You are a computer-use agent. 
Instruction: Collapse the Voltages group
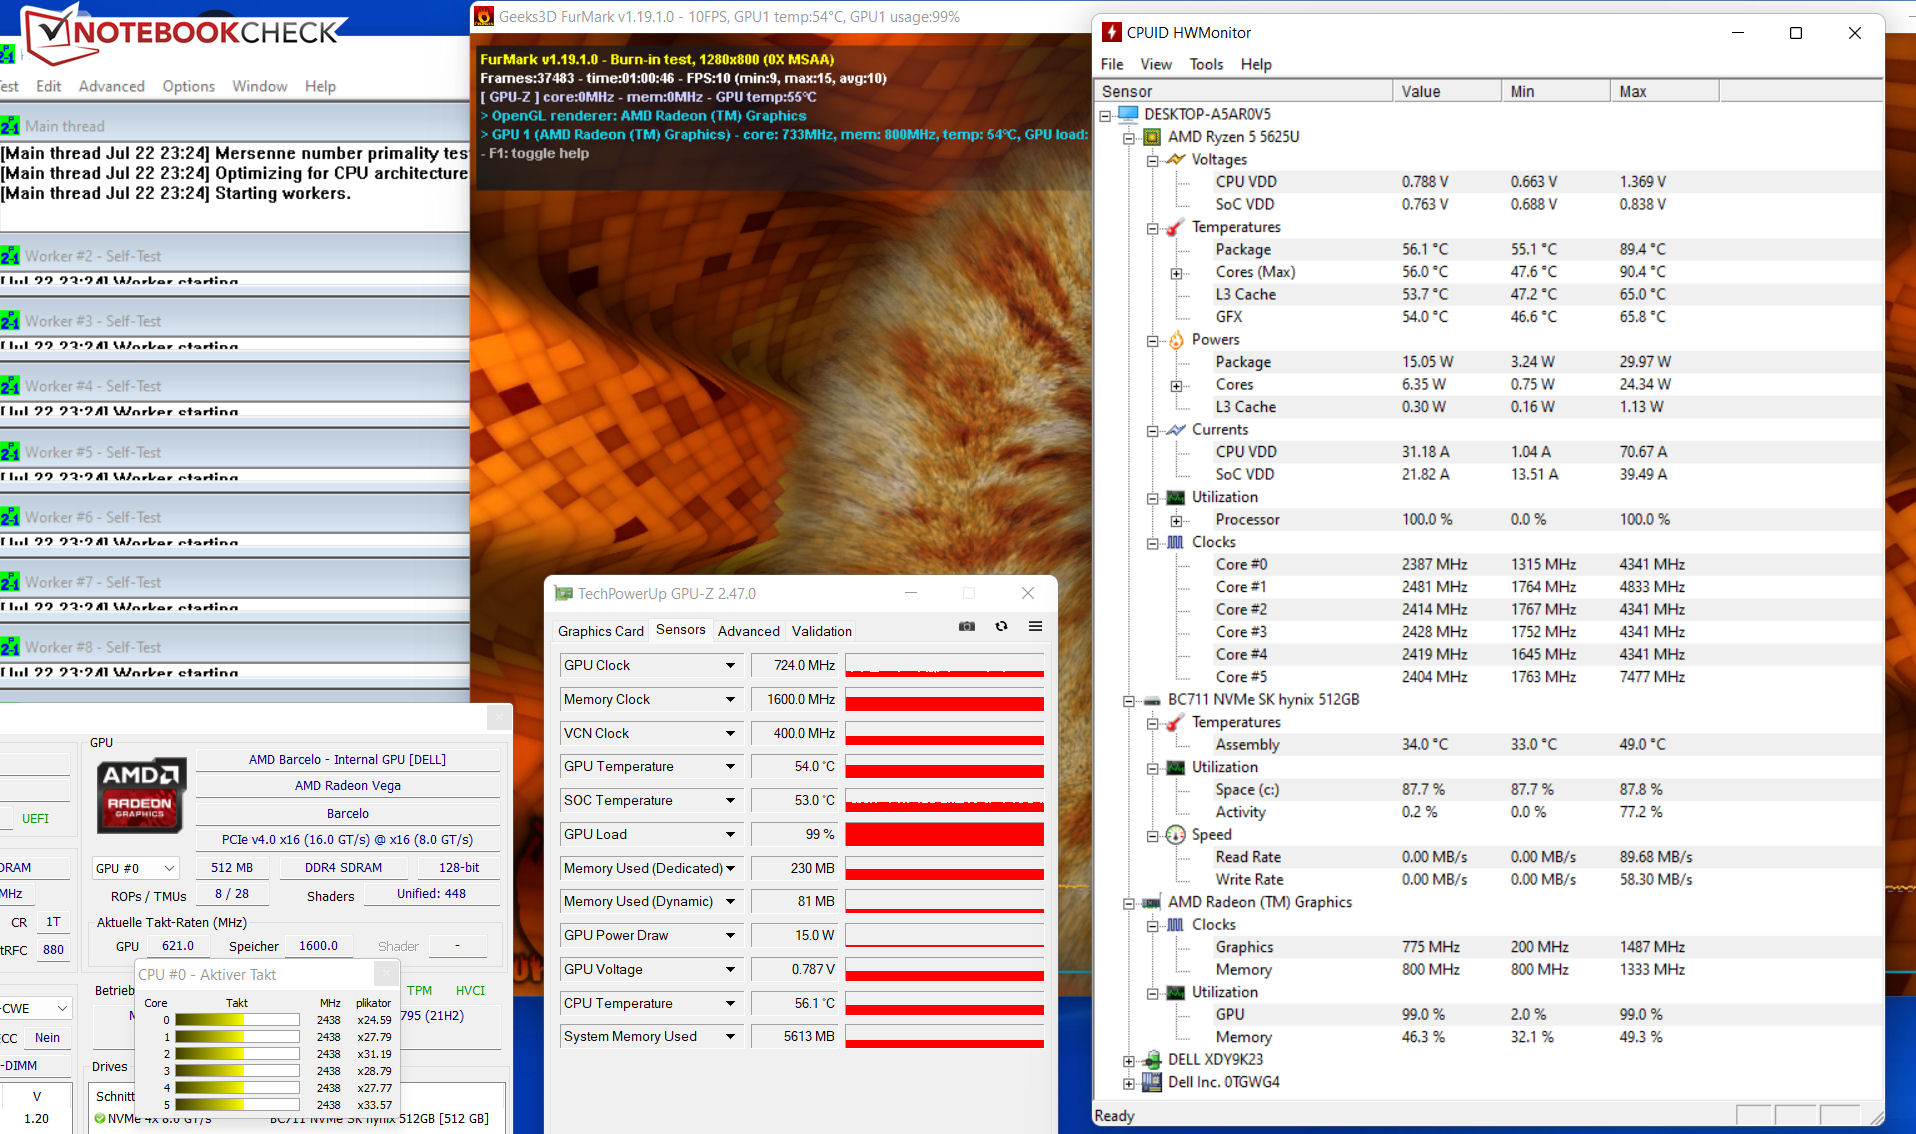coord(1152,160)
